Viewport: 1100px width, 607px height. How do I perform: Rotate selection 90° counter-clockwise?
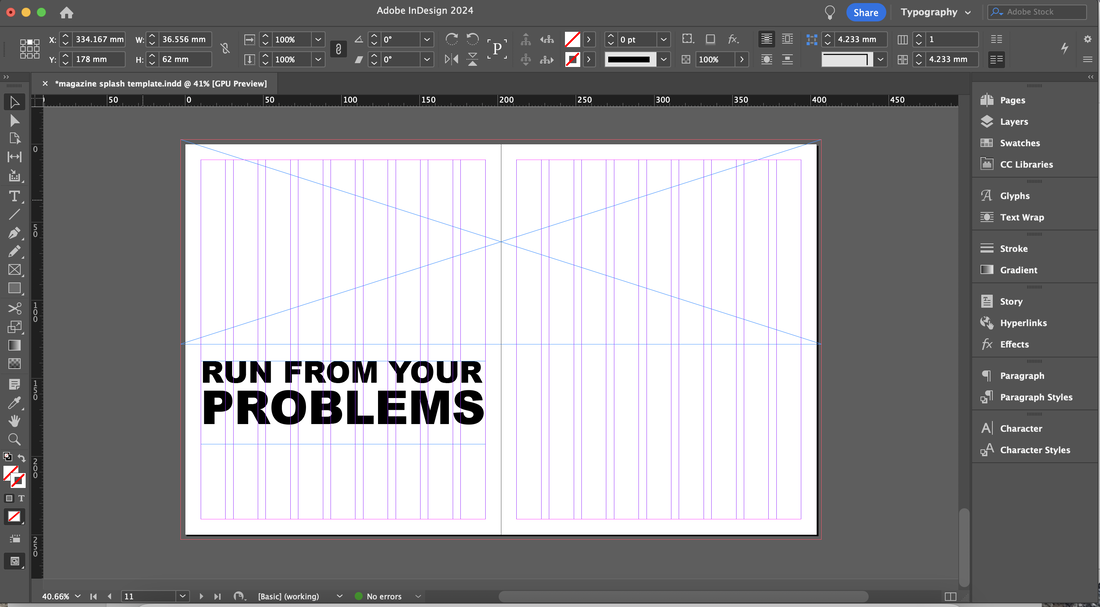(473, 39)
